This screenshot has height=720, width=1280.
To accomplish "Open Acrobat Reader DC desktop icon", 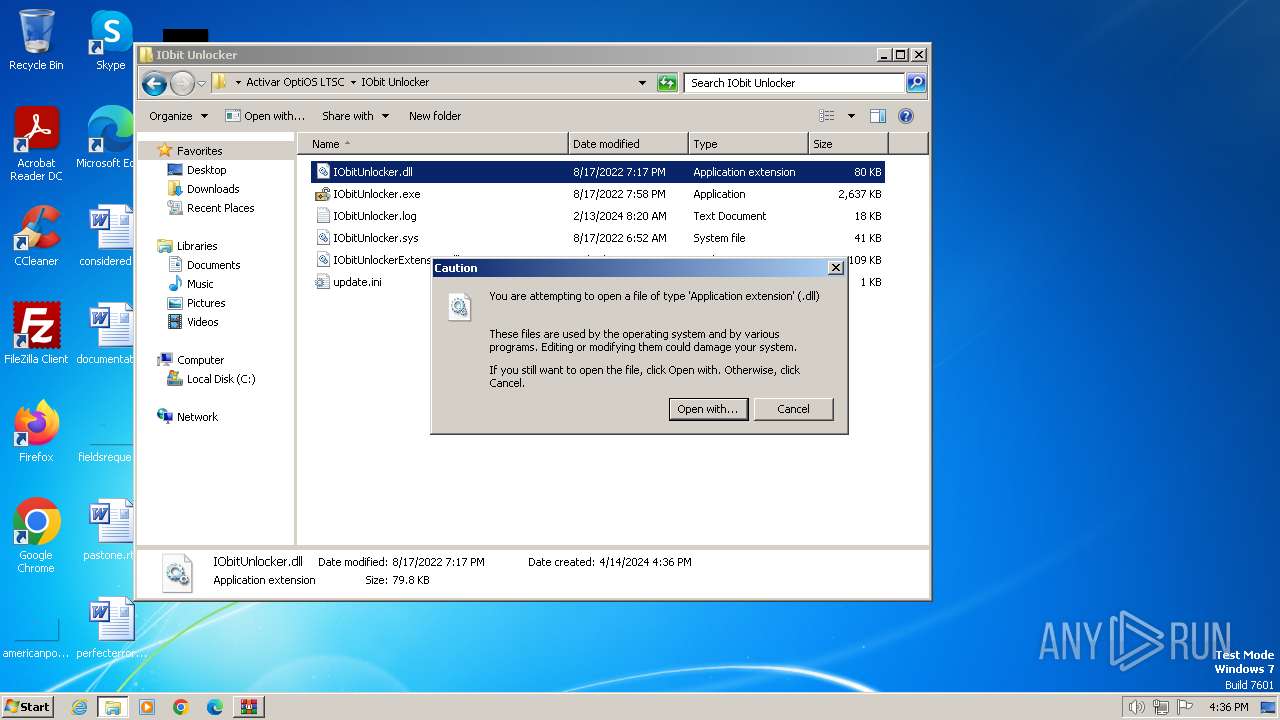I will 36,144.
